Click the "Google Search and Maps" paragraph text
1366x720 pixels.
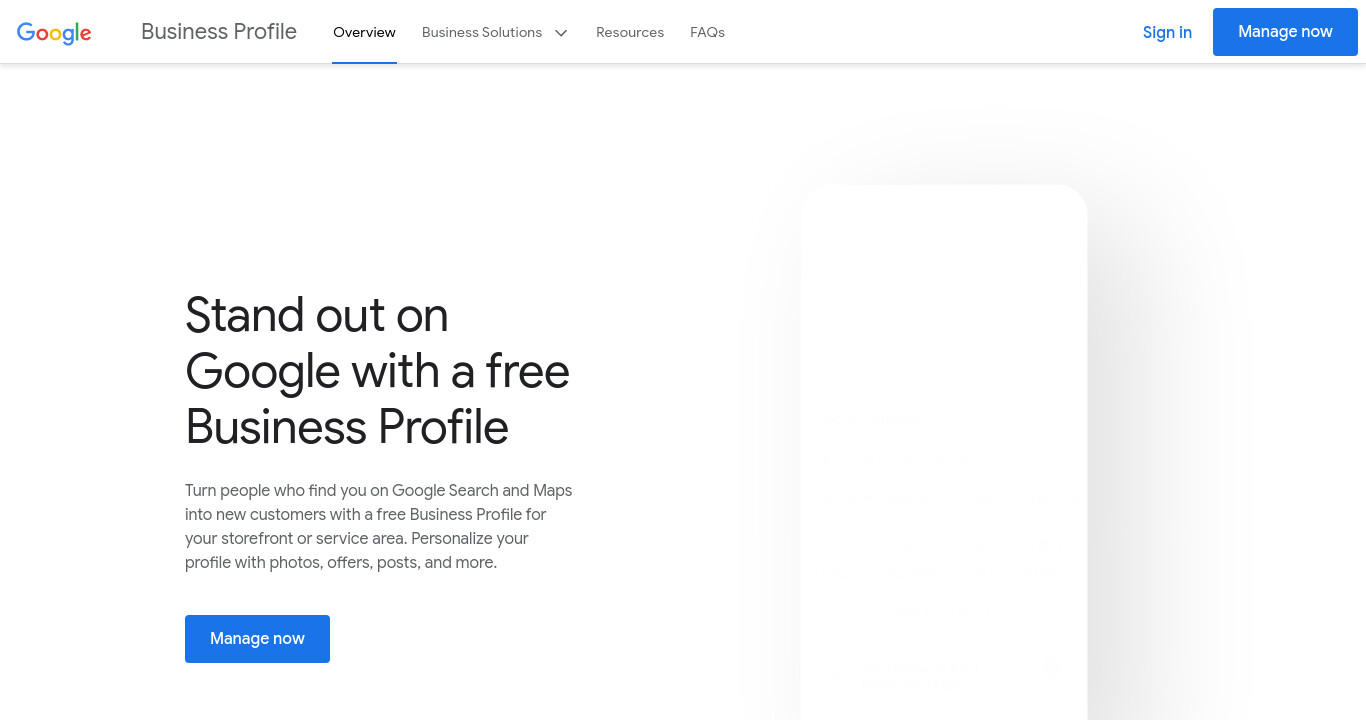pos(482,490)
